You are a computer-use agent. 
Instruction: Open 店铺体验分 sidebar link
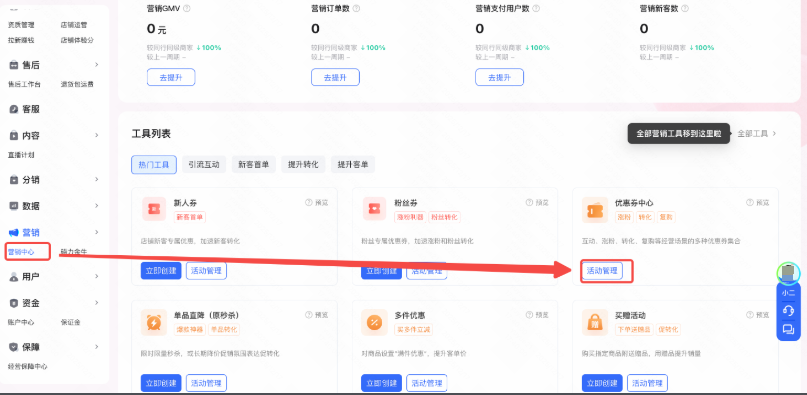click(x=77, y=40)
